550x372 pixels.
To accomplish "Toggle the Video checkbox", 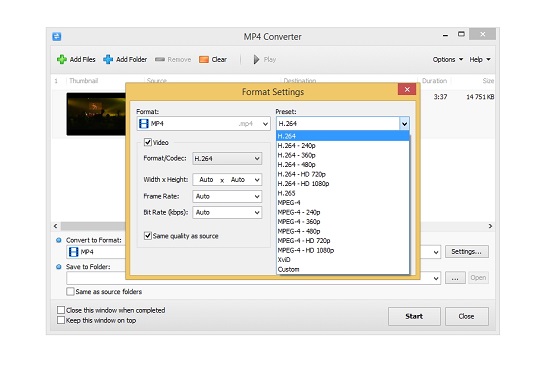I will coord(148,142).
